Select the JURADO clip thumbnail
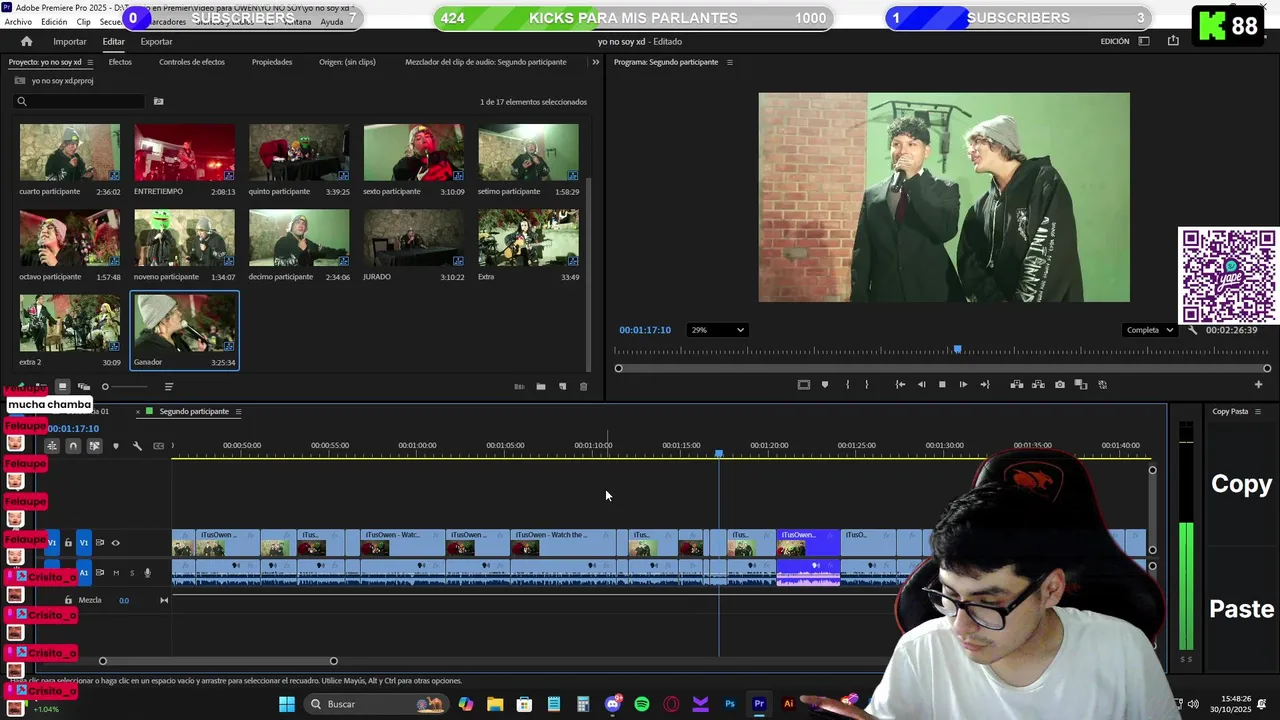Viewport: 1280px width, 720px height. [x=414, y=238]
